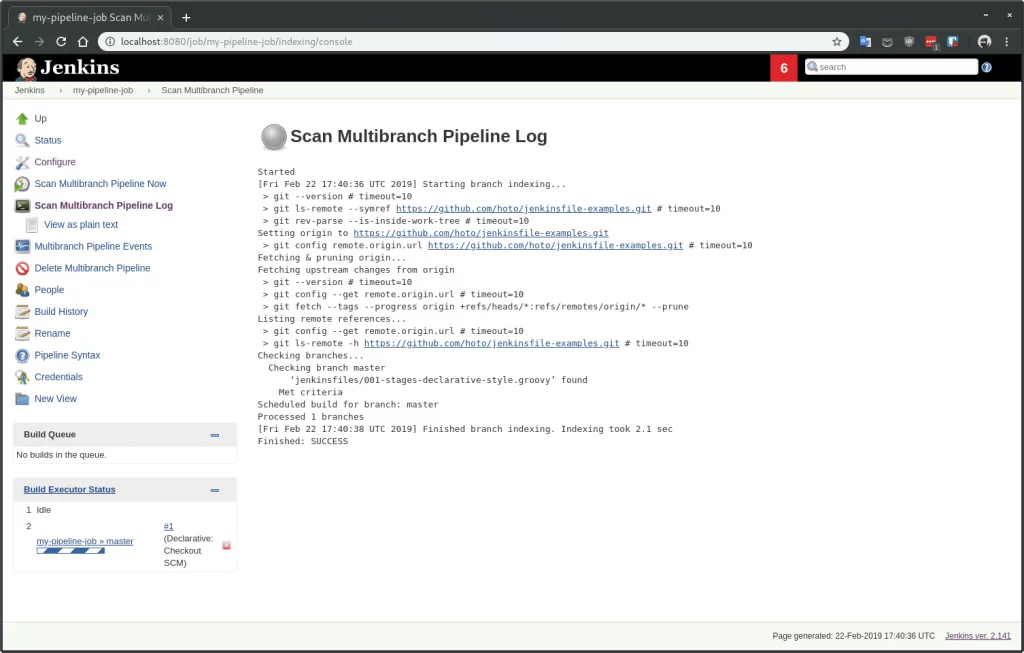The height and width of the screenshot is (653, 1024).
Task: Click Scan Multibranch Pipeline Now clock icon
Action: pyautogui.click(x=22, y=184)
